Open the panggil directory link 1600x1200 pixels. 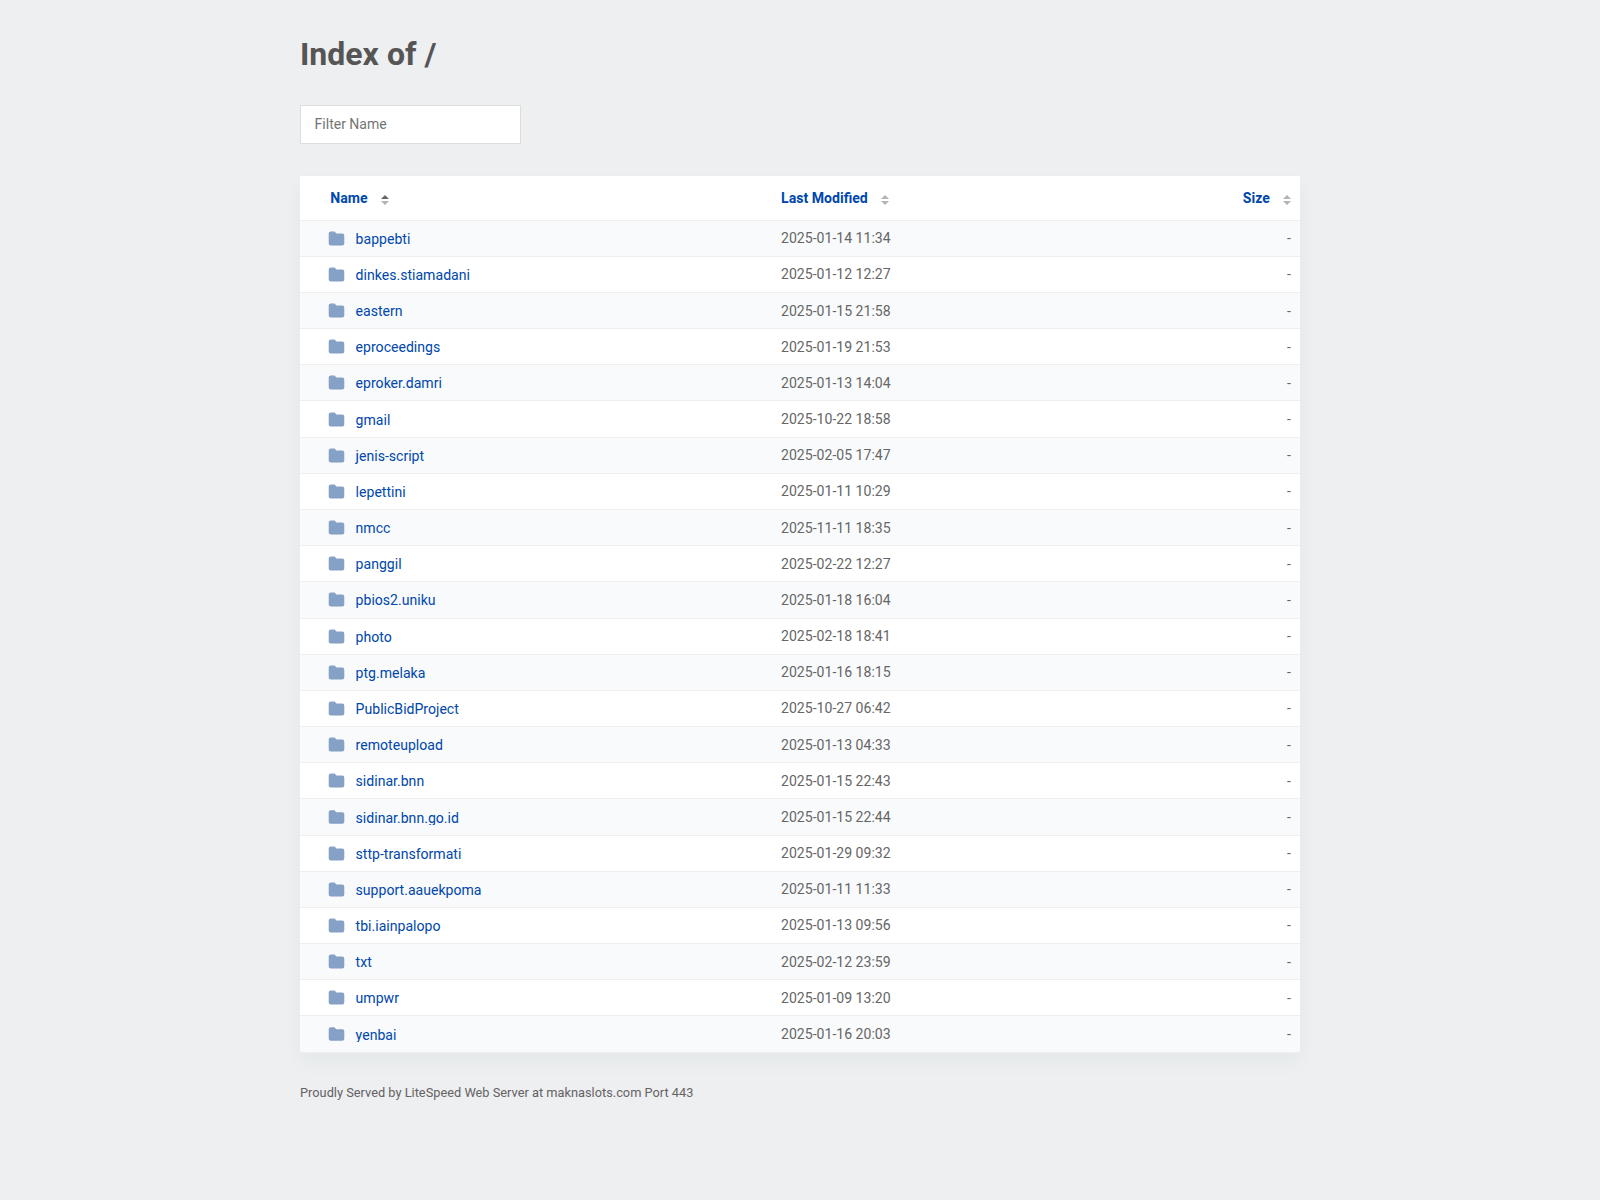point(379,564)
